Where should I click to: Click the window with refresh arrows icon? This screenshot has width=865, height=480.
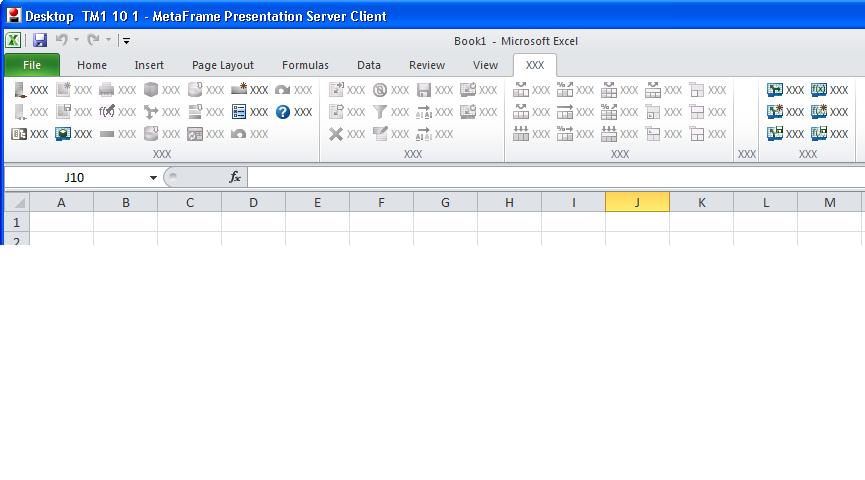(x=195, y=134)
